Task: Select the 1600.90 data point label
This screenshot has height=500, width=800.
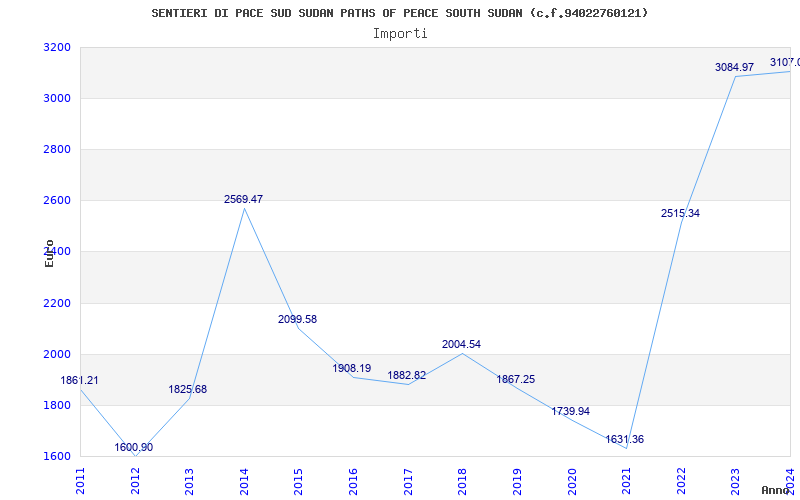Action: click(134, 448)
